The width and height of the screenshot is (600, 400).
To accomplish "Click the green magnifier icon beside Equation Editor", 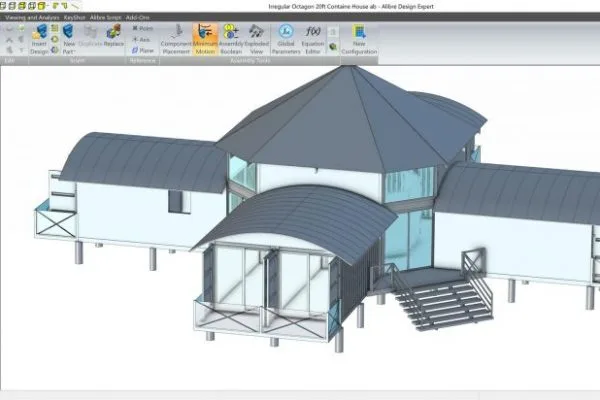I will tap(333, 47).
